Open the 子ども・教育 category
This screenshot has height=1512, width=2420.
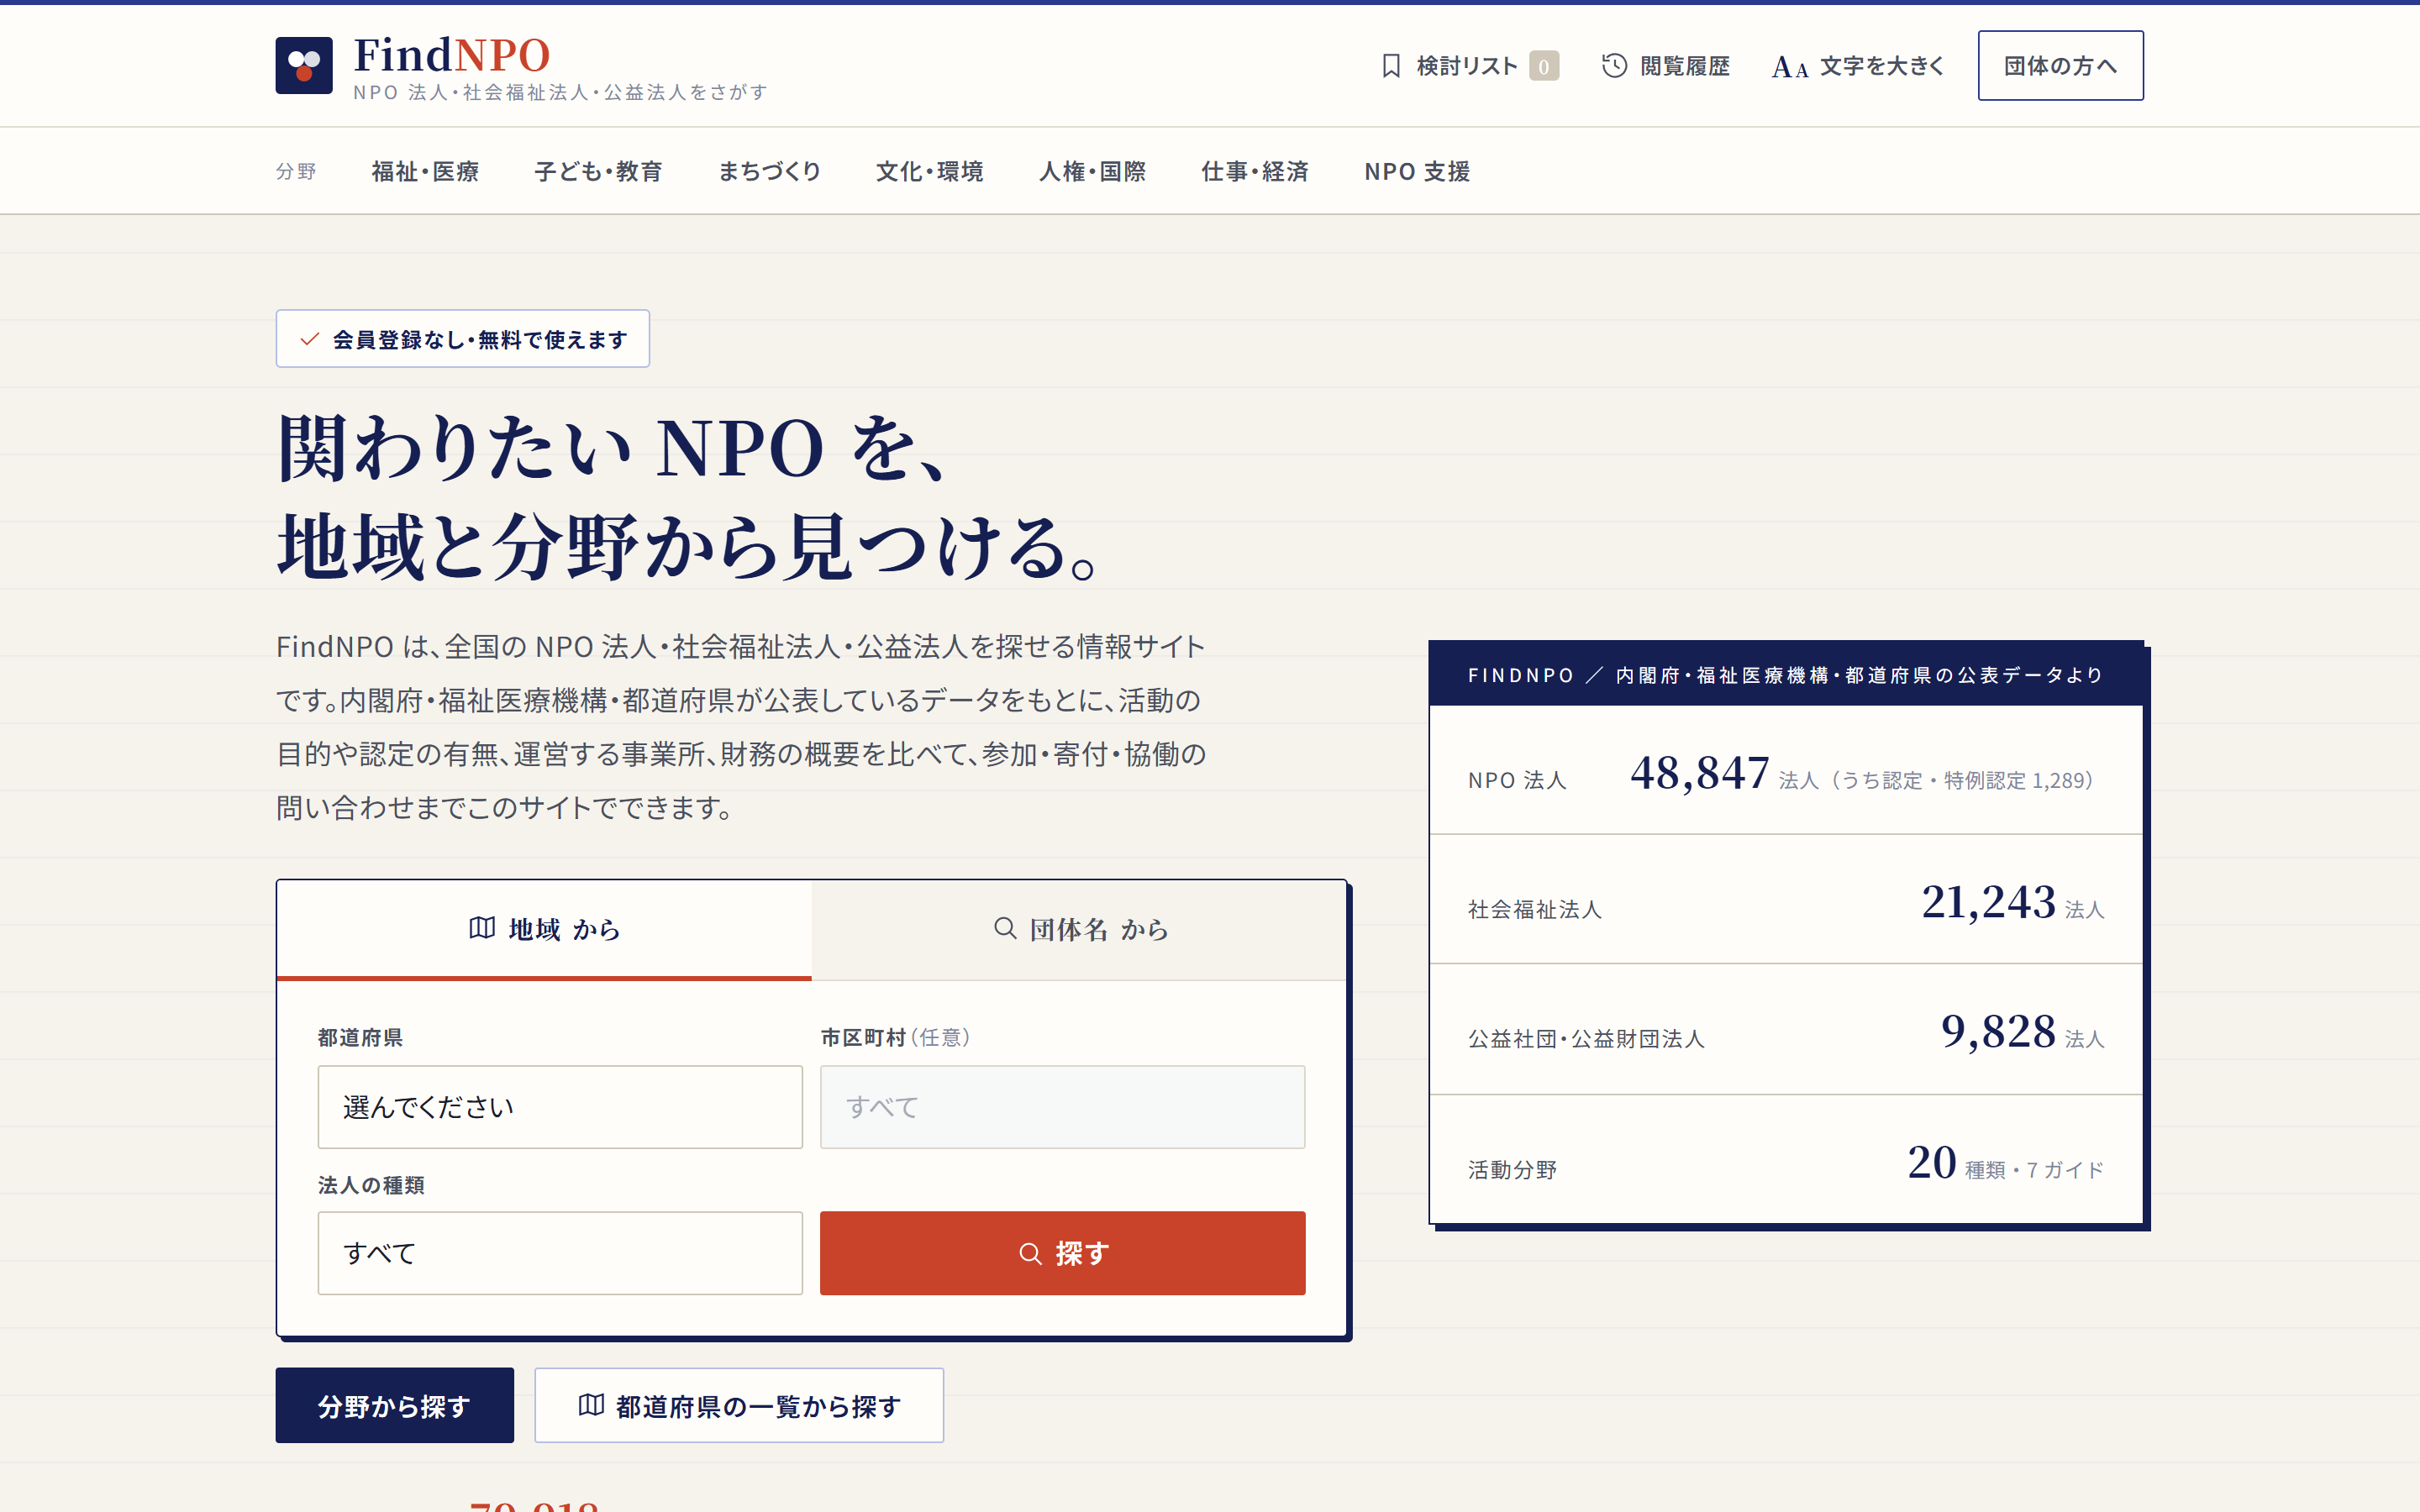[x=598, y=172]
